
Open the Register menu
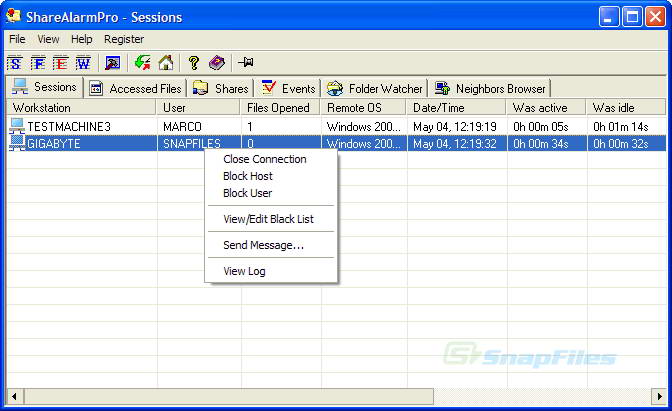(x=124, y=39)
